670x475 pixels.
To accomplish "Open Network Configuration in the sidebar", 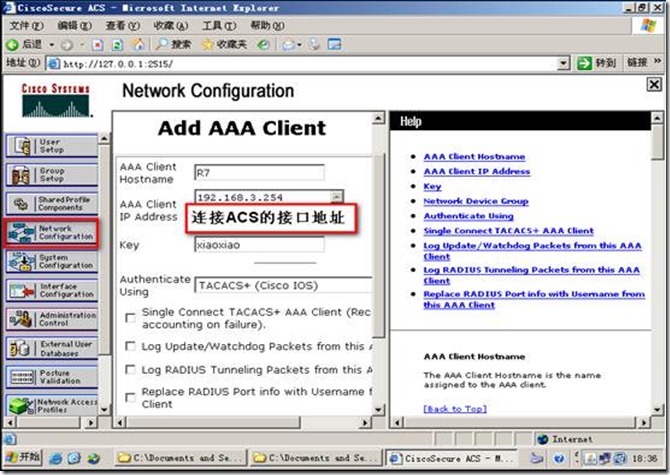I will click(52, 233).
